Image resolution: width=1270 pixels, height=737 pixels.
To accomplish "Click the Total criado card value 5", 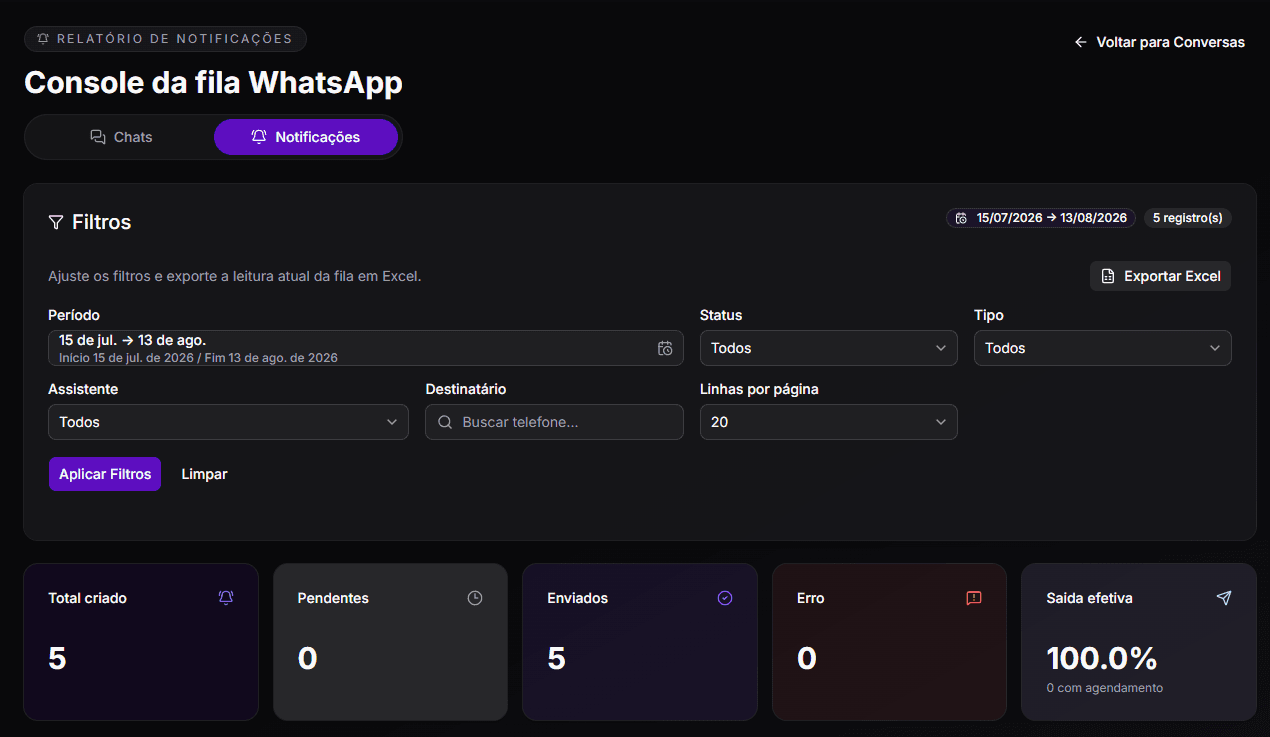I will point(57,658).
